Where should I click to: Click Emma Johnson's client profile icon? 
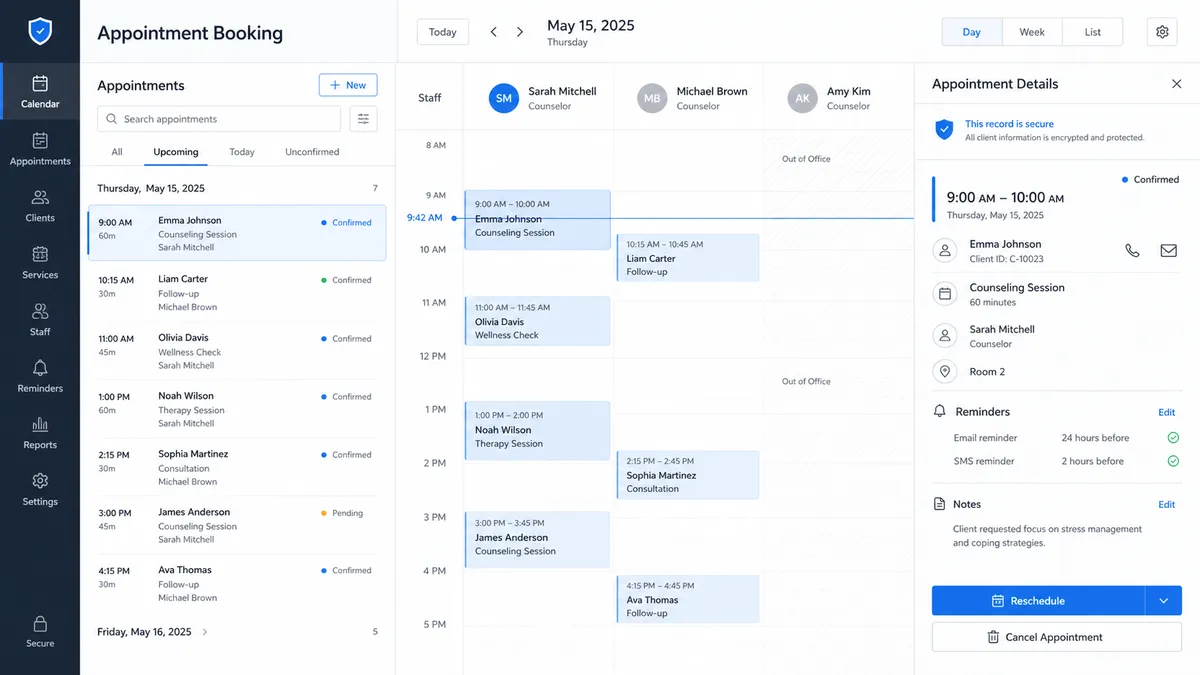944,251
